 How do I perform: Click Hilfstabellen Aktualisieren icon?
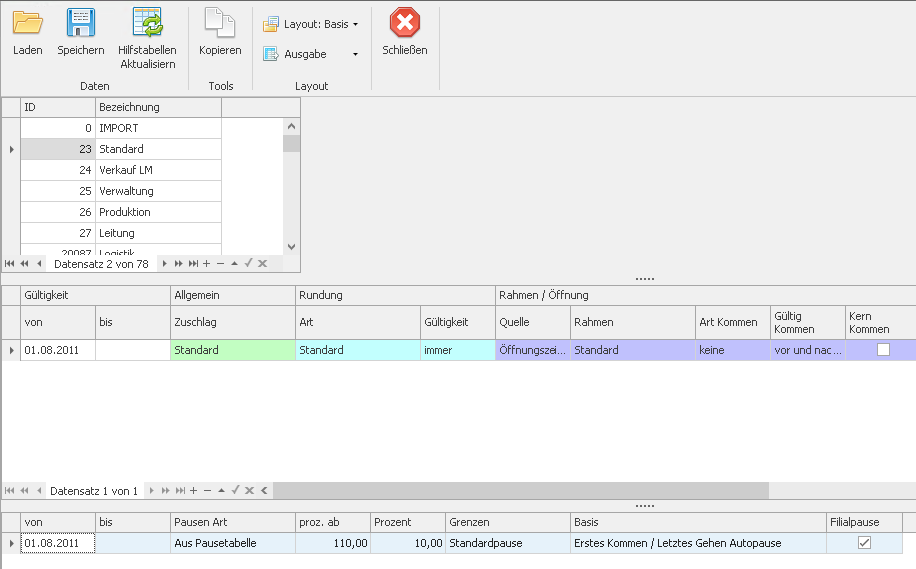click(x=147, y=23)
